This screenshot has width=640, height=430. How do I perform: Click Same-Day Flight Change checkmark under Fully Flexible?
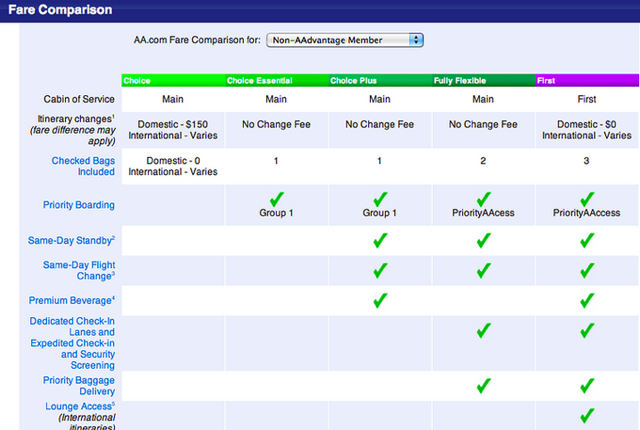click(x=483, y=270)
